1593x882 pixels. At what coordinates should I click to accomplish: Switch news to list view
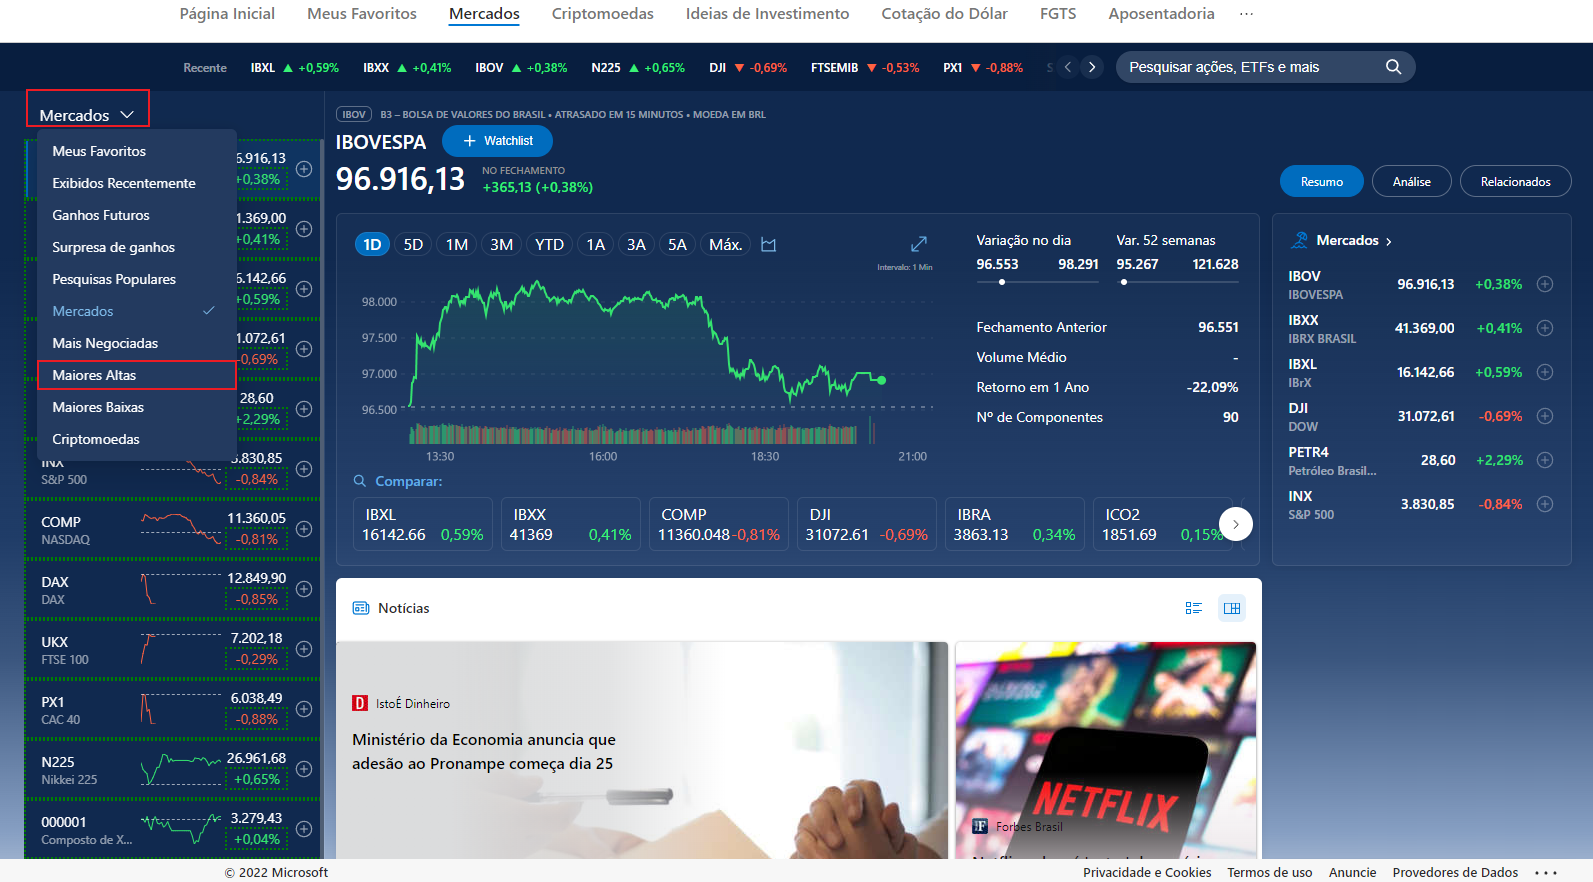(1193, 608)
